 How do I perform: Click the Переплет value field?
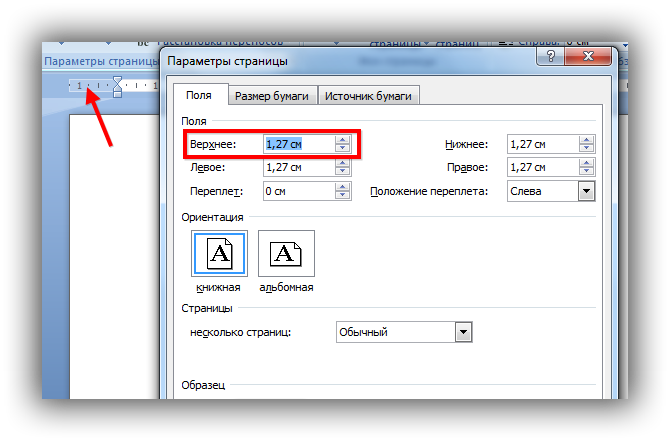click(x=299, y=191)
